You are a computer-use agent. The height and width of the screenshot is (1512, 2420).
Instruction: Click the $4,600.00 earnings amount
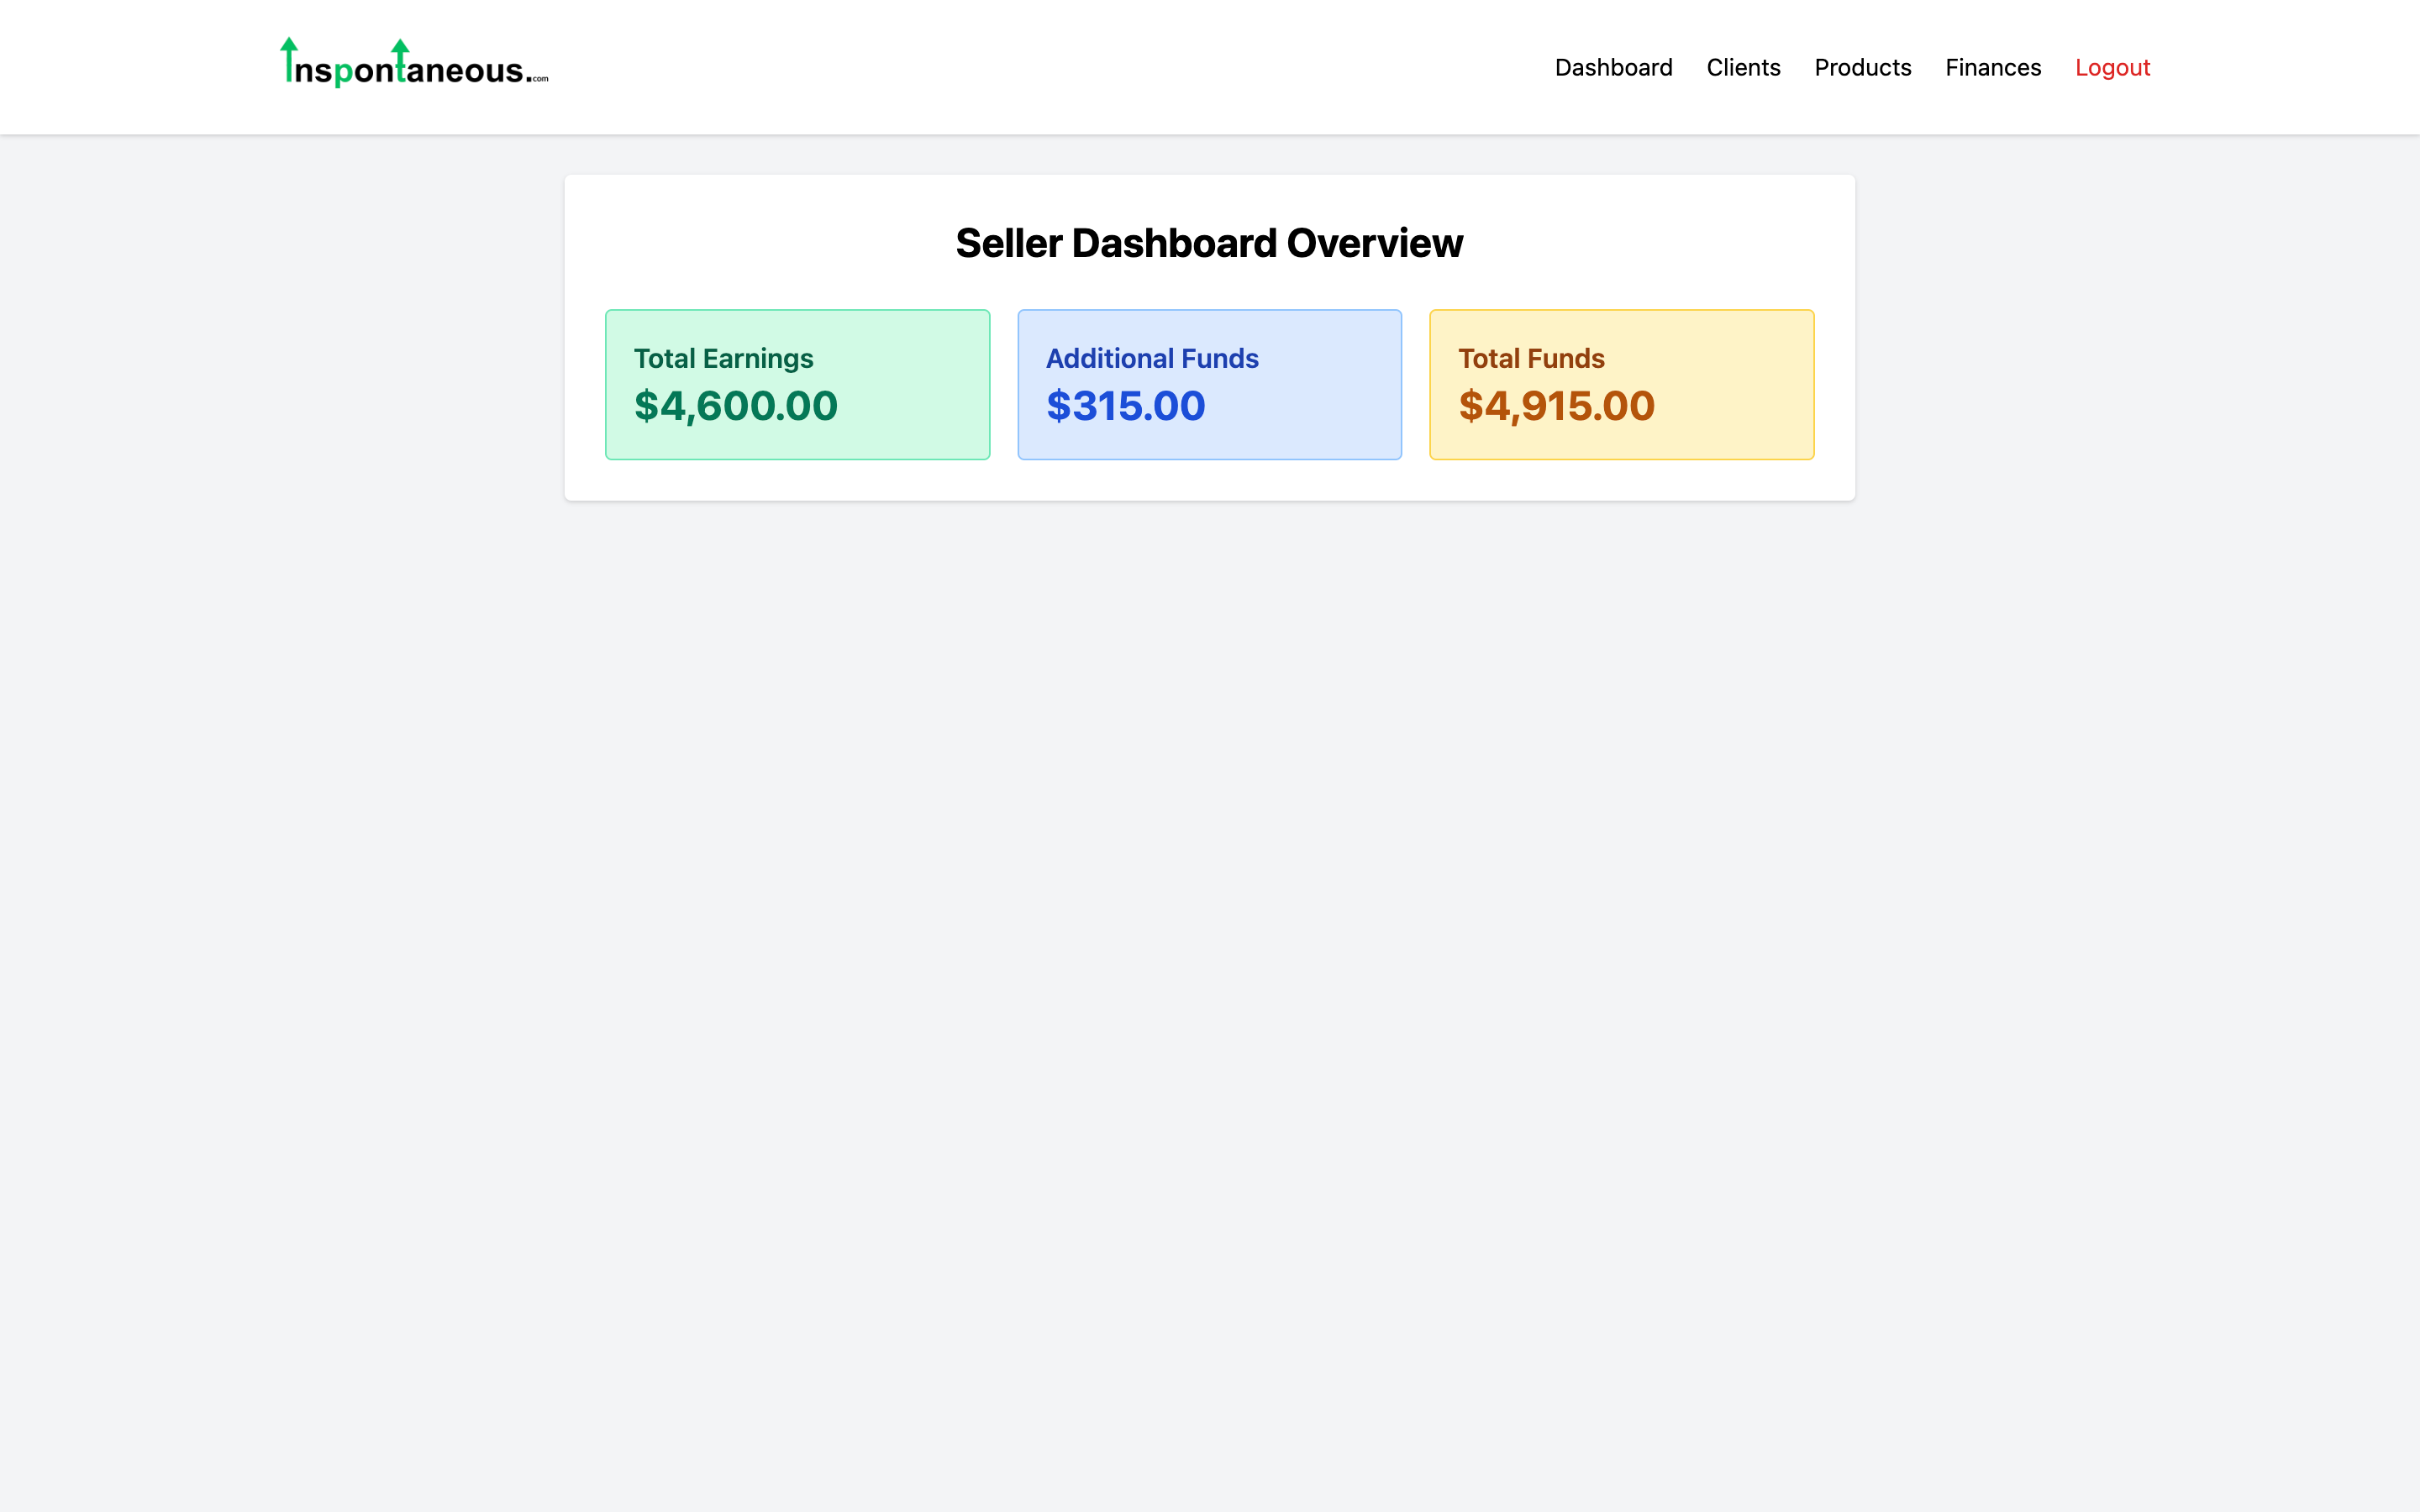pyautogui.click(x=735, y=406)
